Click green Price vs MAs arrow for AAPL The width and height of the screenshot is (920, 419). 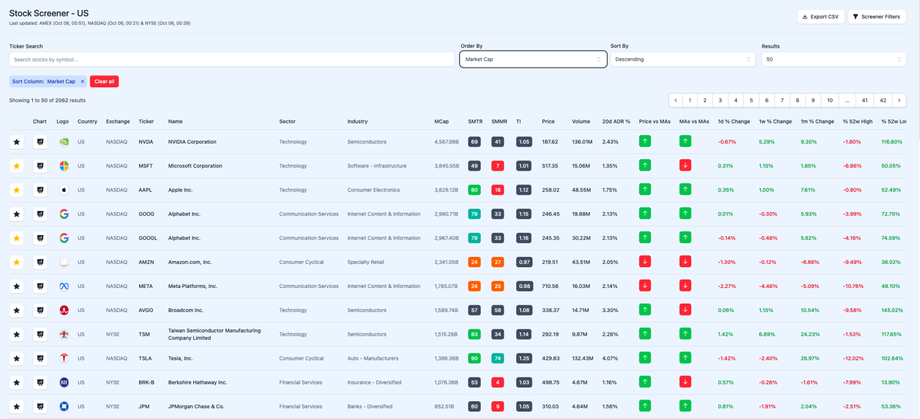645,190
